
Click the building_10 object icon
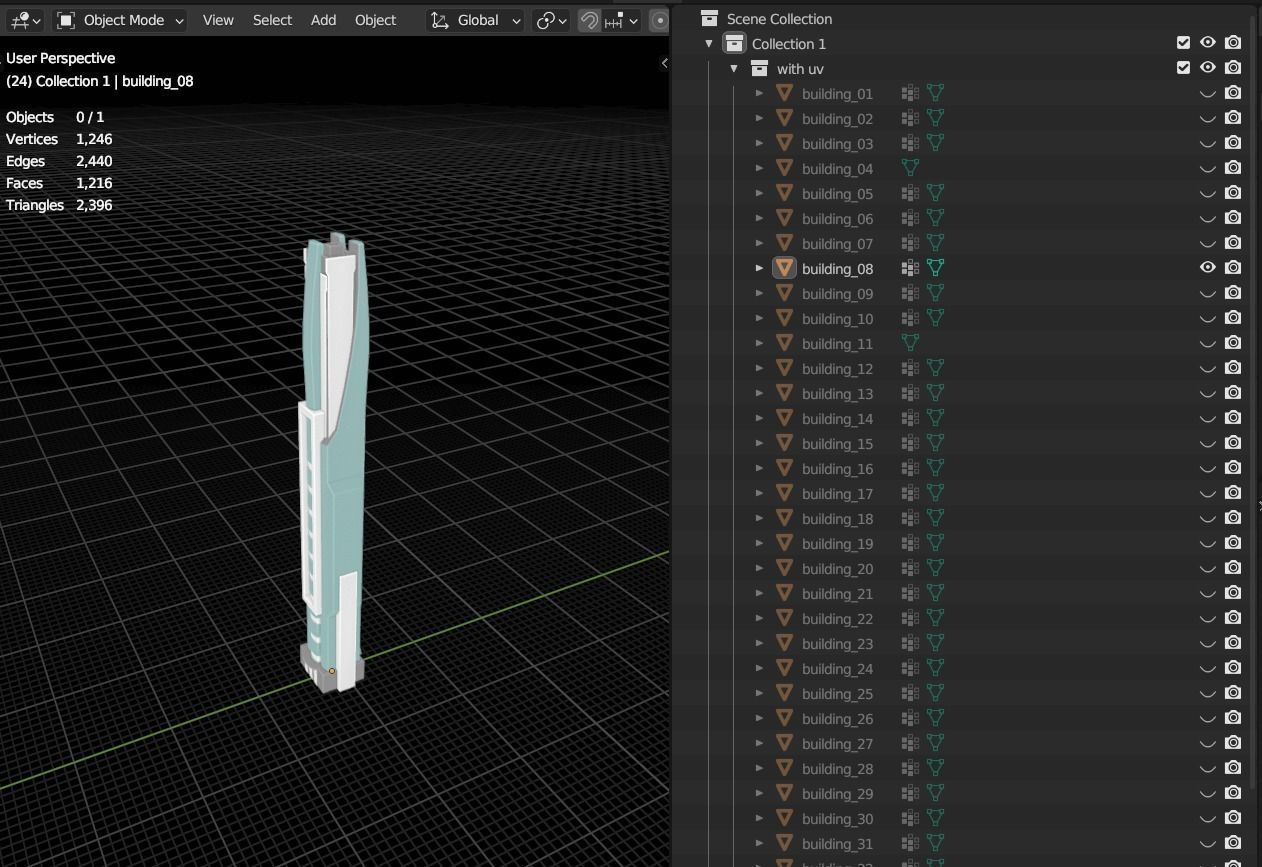tap(784, 318)
